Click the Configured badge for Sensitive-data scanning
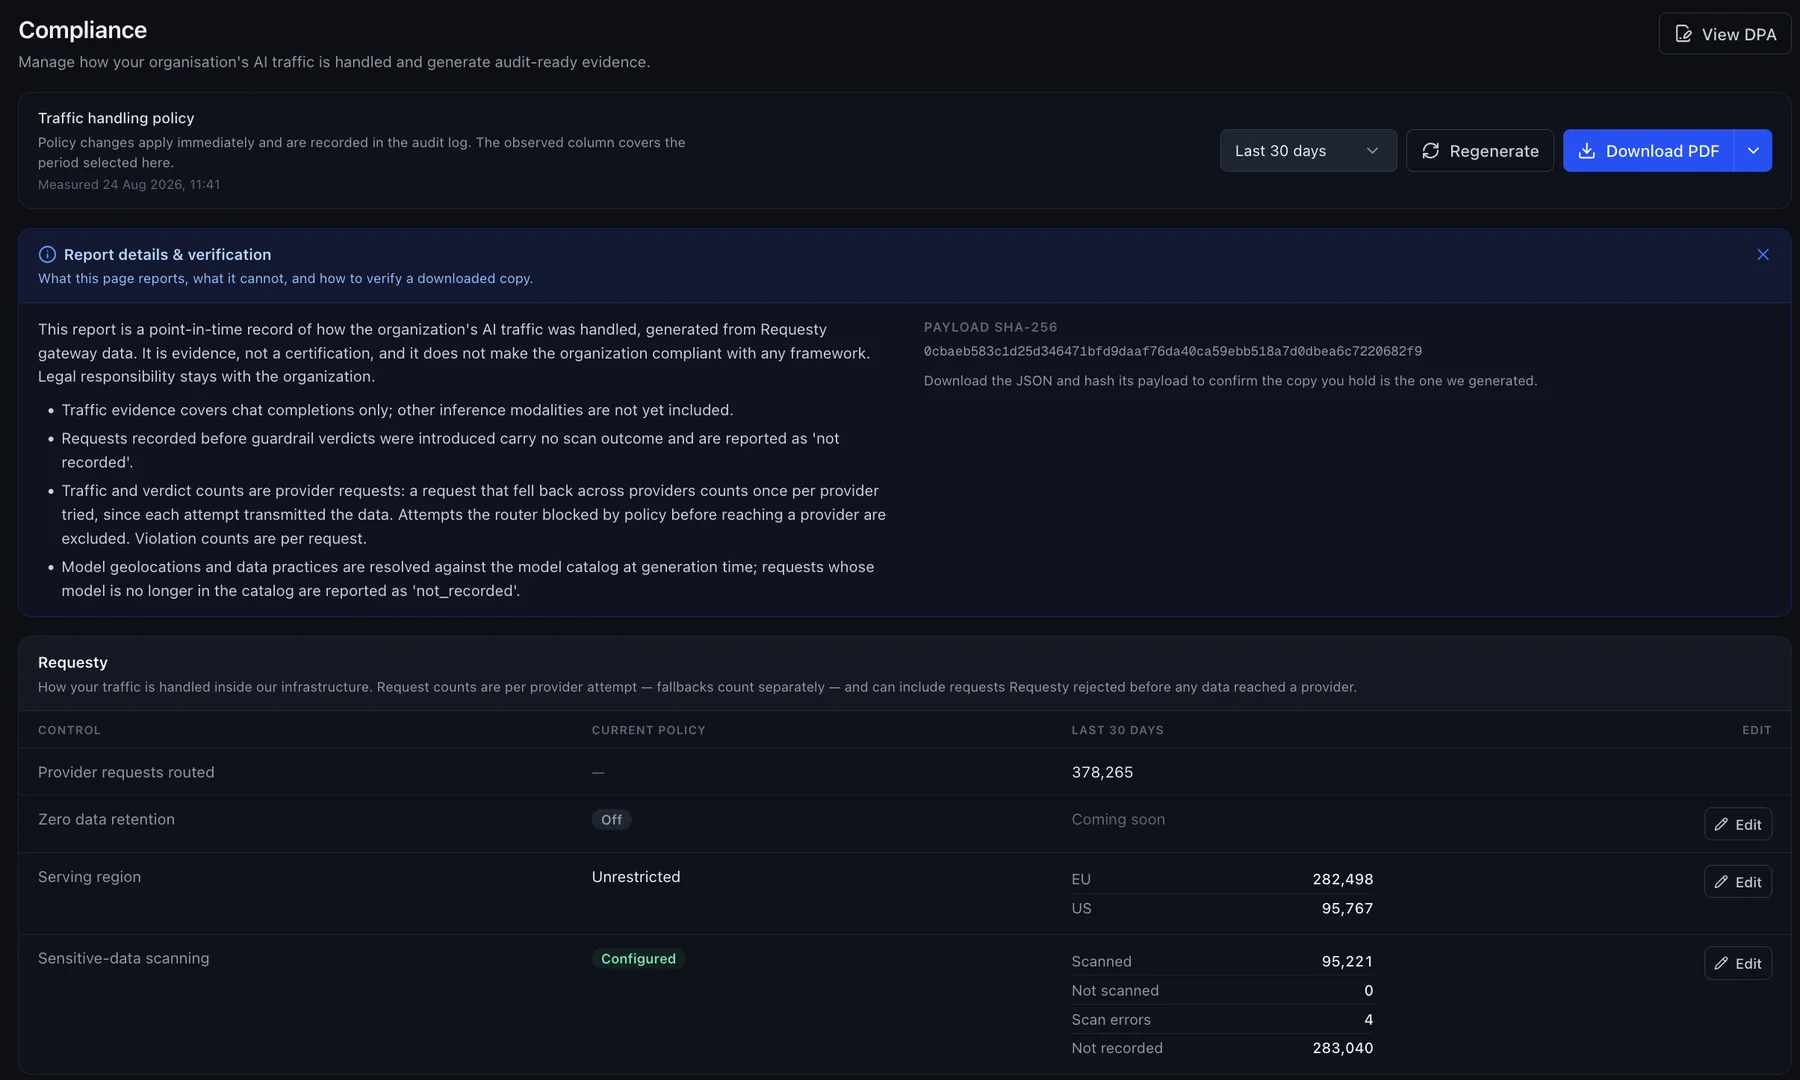 [x=638, y=959]
